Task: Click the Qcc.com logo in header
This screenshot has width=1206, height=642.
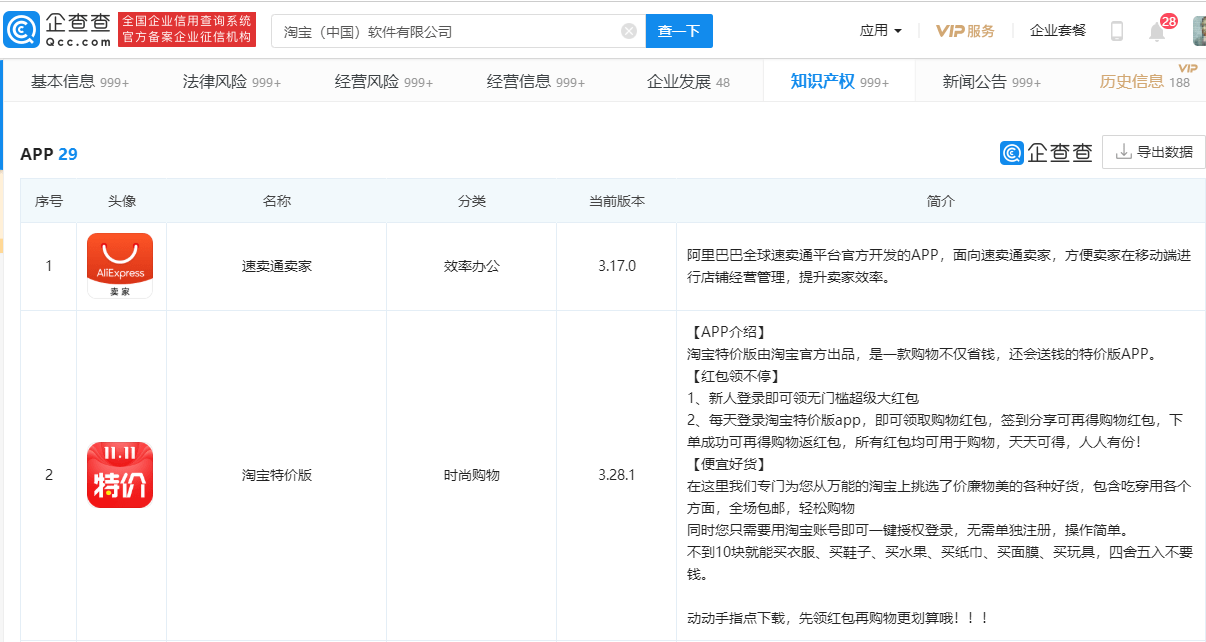Action: 58,30
